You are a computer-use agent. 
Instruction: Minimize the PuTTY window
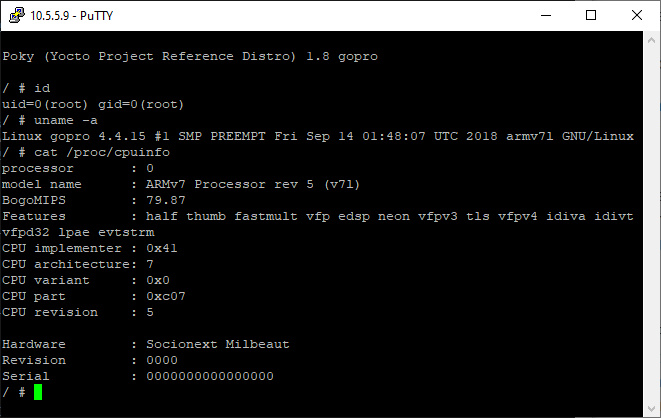tap(546, 15)
